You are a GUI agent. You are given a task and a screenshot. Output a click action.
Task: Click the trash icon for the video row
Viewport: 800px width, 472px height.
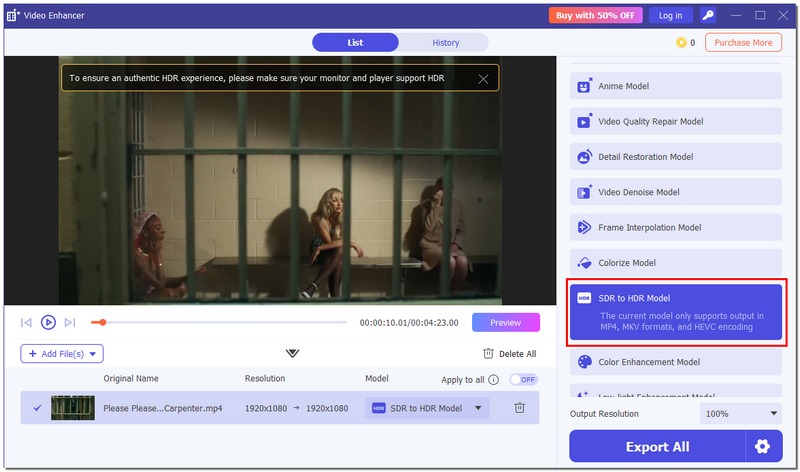coord(519,408)
